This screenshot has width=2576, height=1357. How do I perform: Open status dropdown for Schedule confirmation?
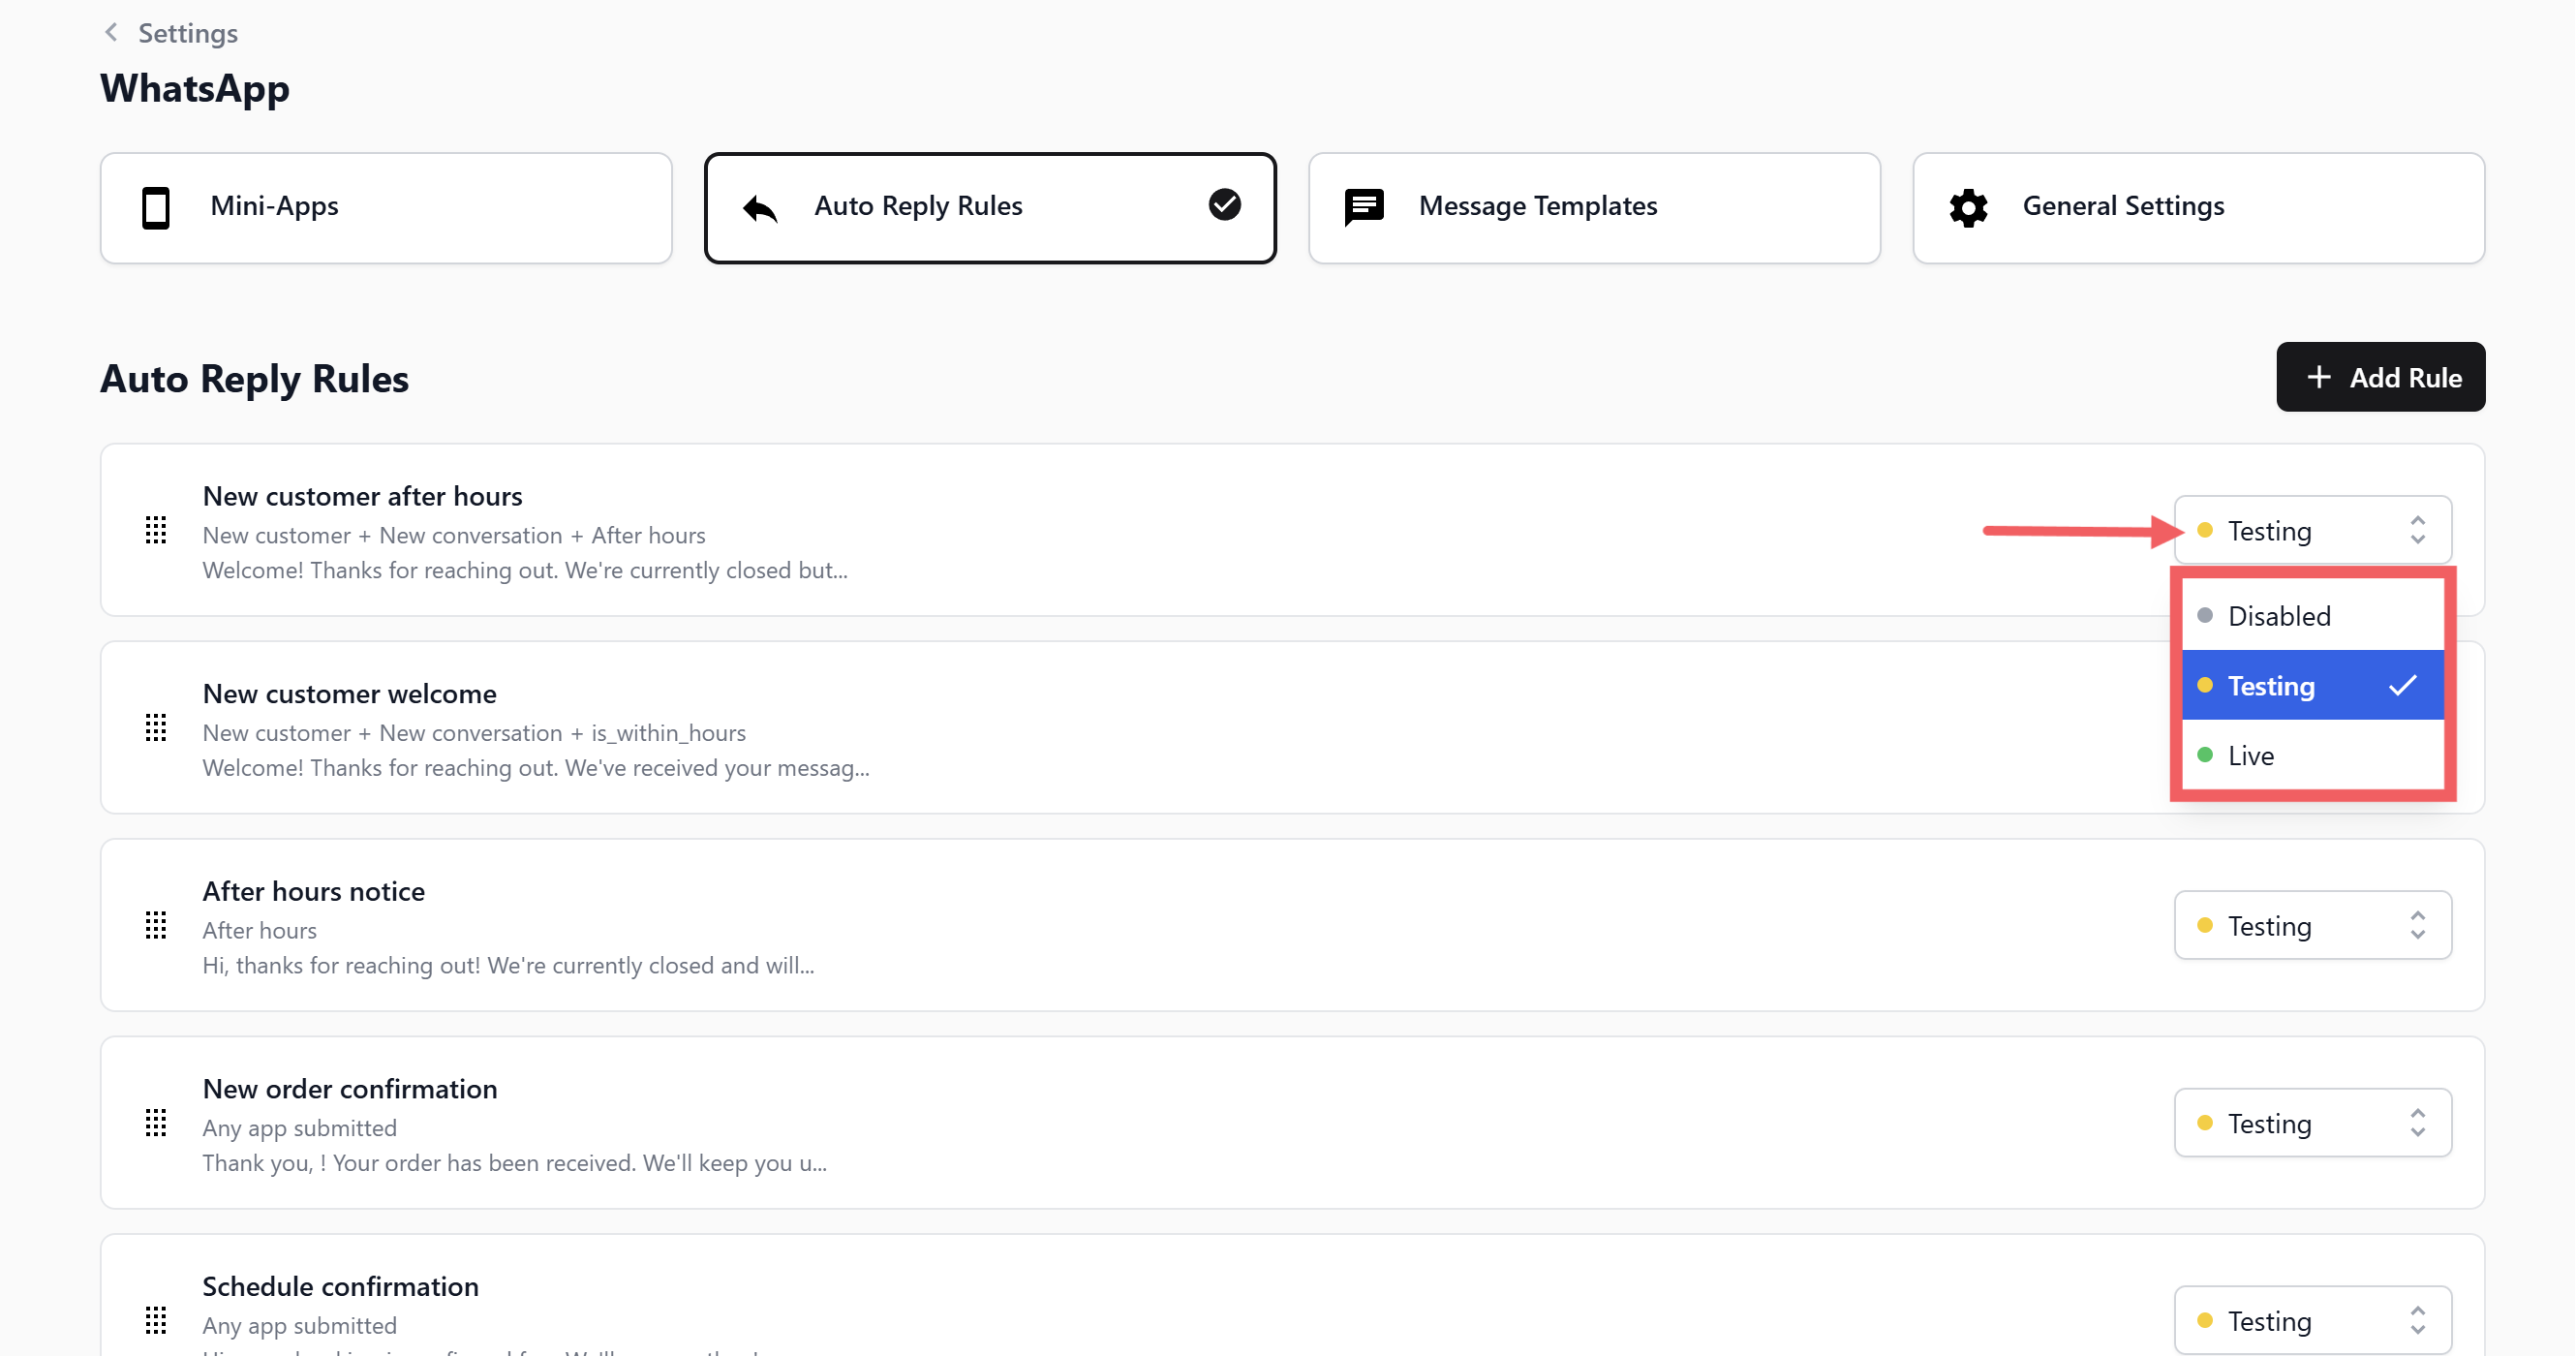(2311, 1320)
